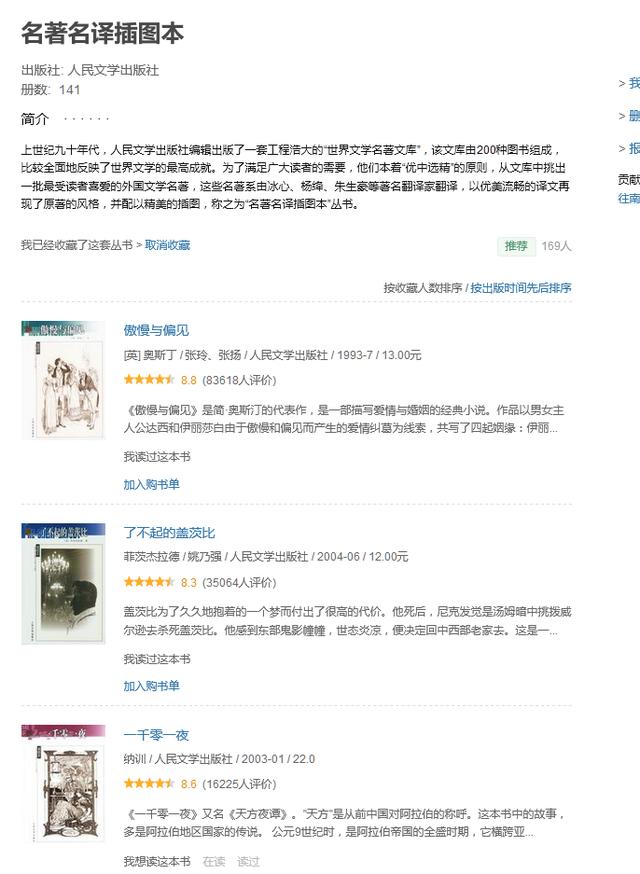Open the 35064人评价 reviews link
Image resolution: width=640 pixels, height=874 pixels.
point(239,582)
